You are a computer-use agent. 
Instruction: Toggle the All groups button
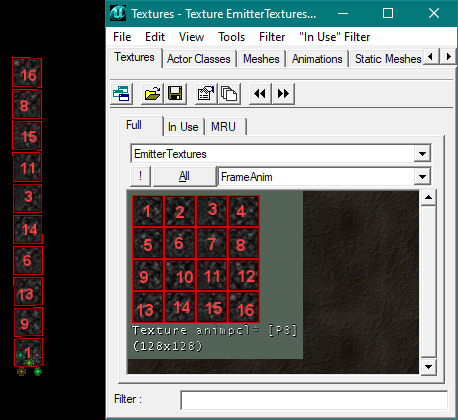click(184, 176)
